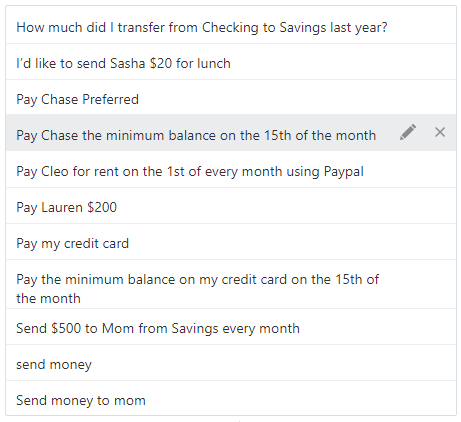The width and height of the screenshot is (461, 422).
Task: Select the send Sasha $20 for lunch utterance
Action: (231, 62)
